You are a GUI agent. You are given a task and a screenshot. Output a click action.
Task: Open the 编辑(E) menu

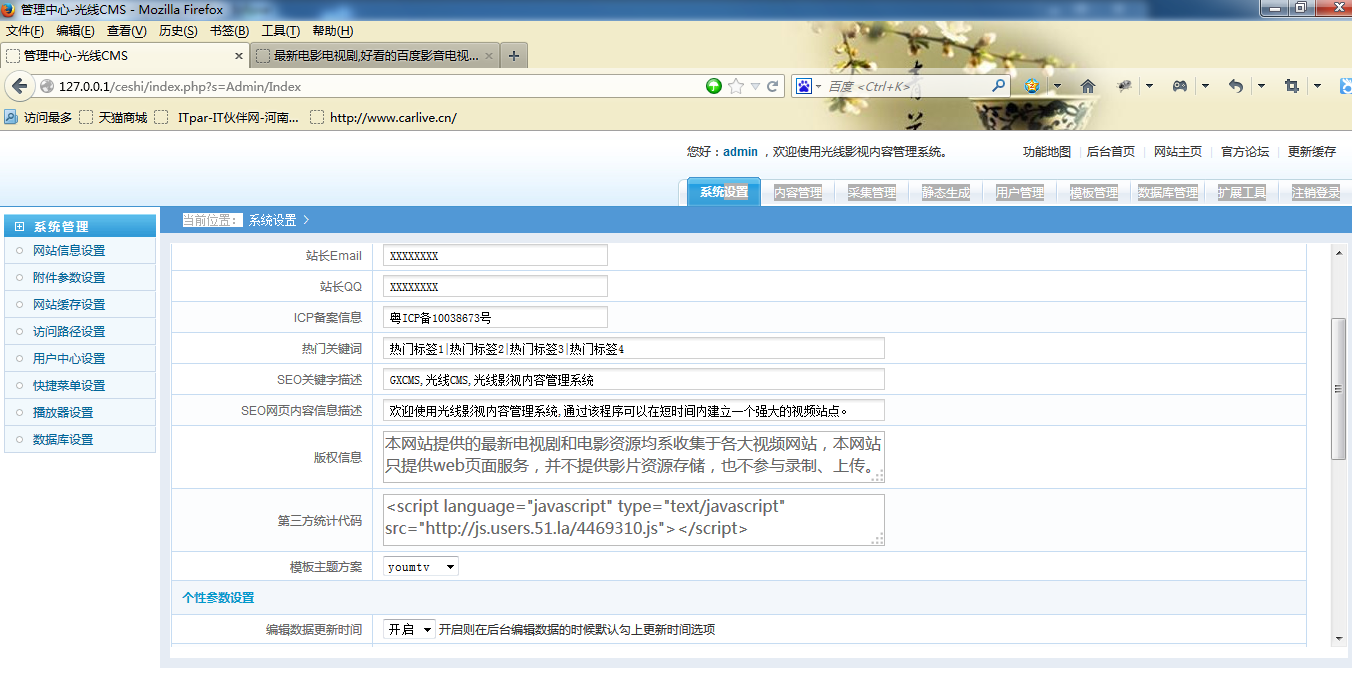[x=76, y=31]
